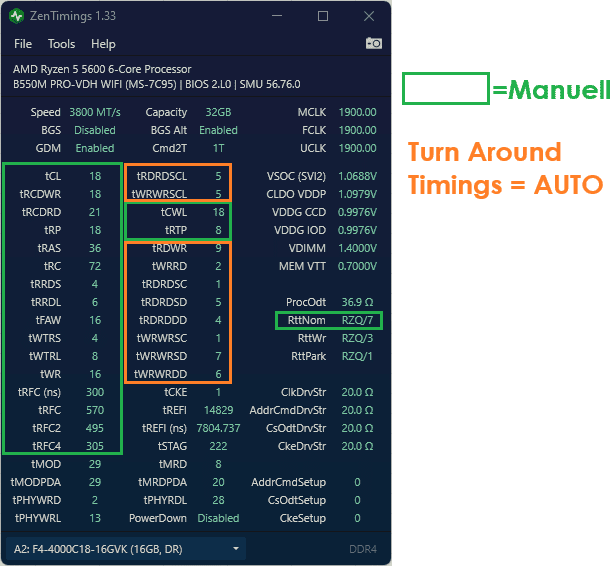
Task: Minimize the ZenTimings window
Action: click(x=277, y=16)
